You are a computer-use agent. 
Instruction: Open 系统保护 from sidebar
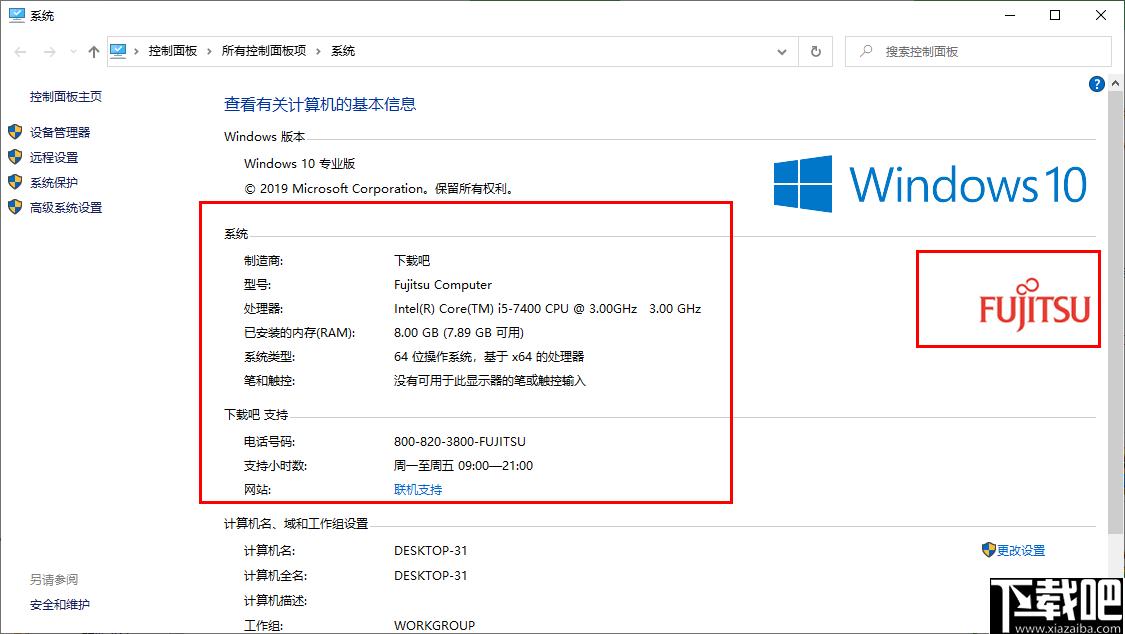click(x=54, y=183)
